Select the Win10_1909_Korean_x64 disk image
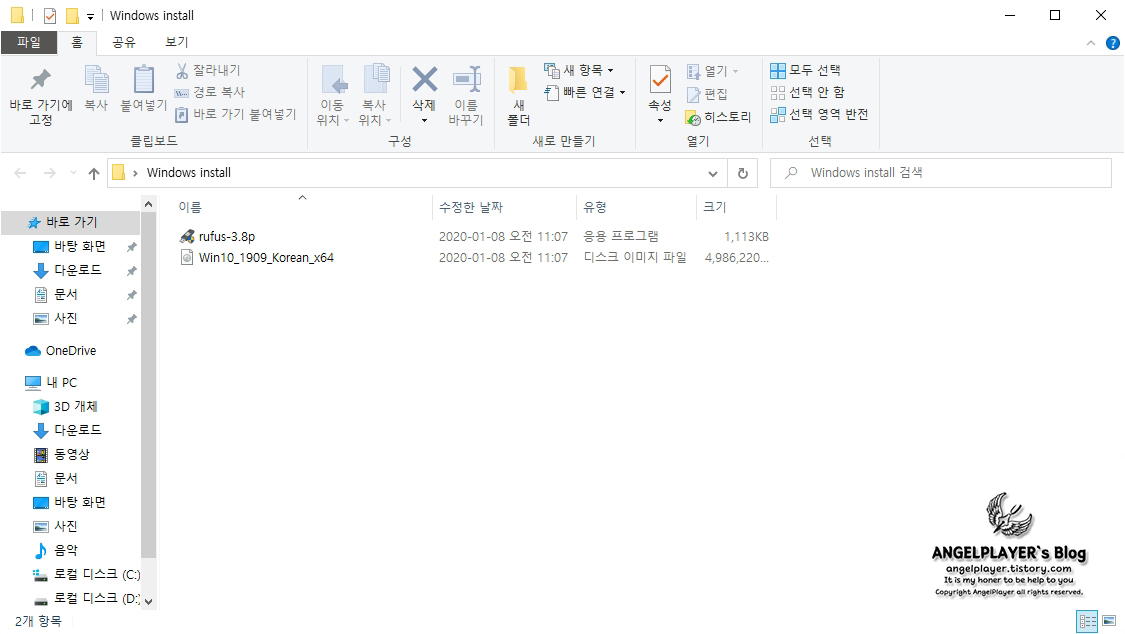Screen dimensions: 1125x634 pos(265,257)
